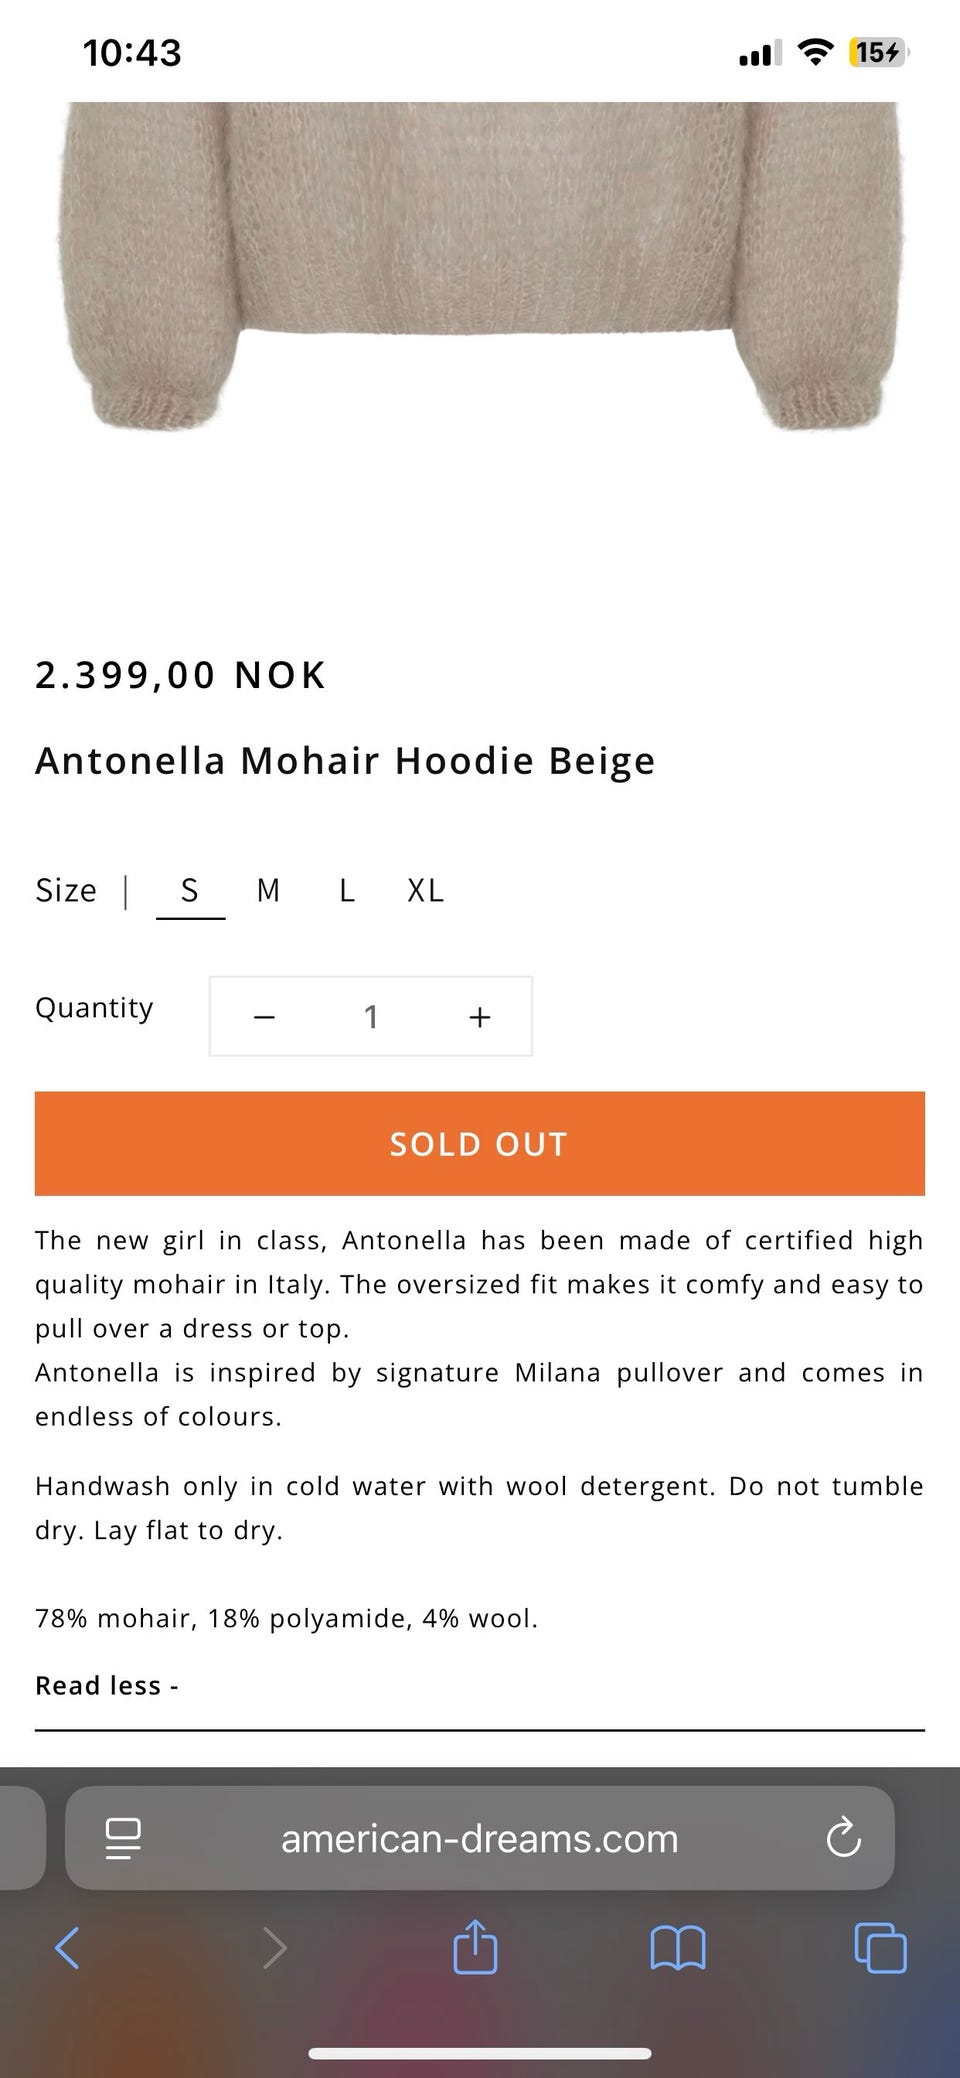Open the Safari share sheet icon
Viewport: 960px width, 2078px height.
click(475, 1946)
